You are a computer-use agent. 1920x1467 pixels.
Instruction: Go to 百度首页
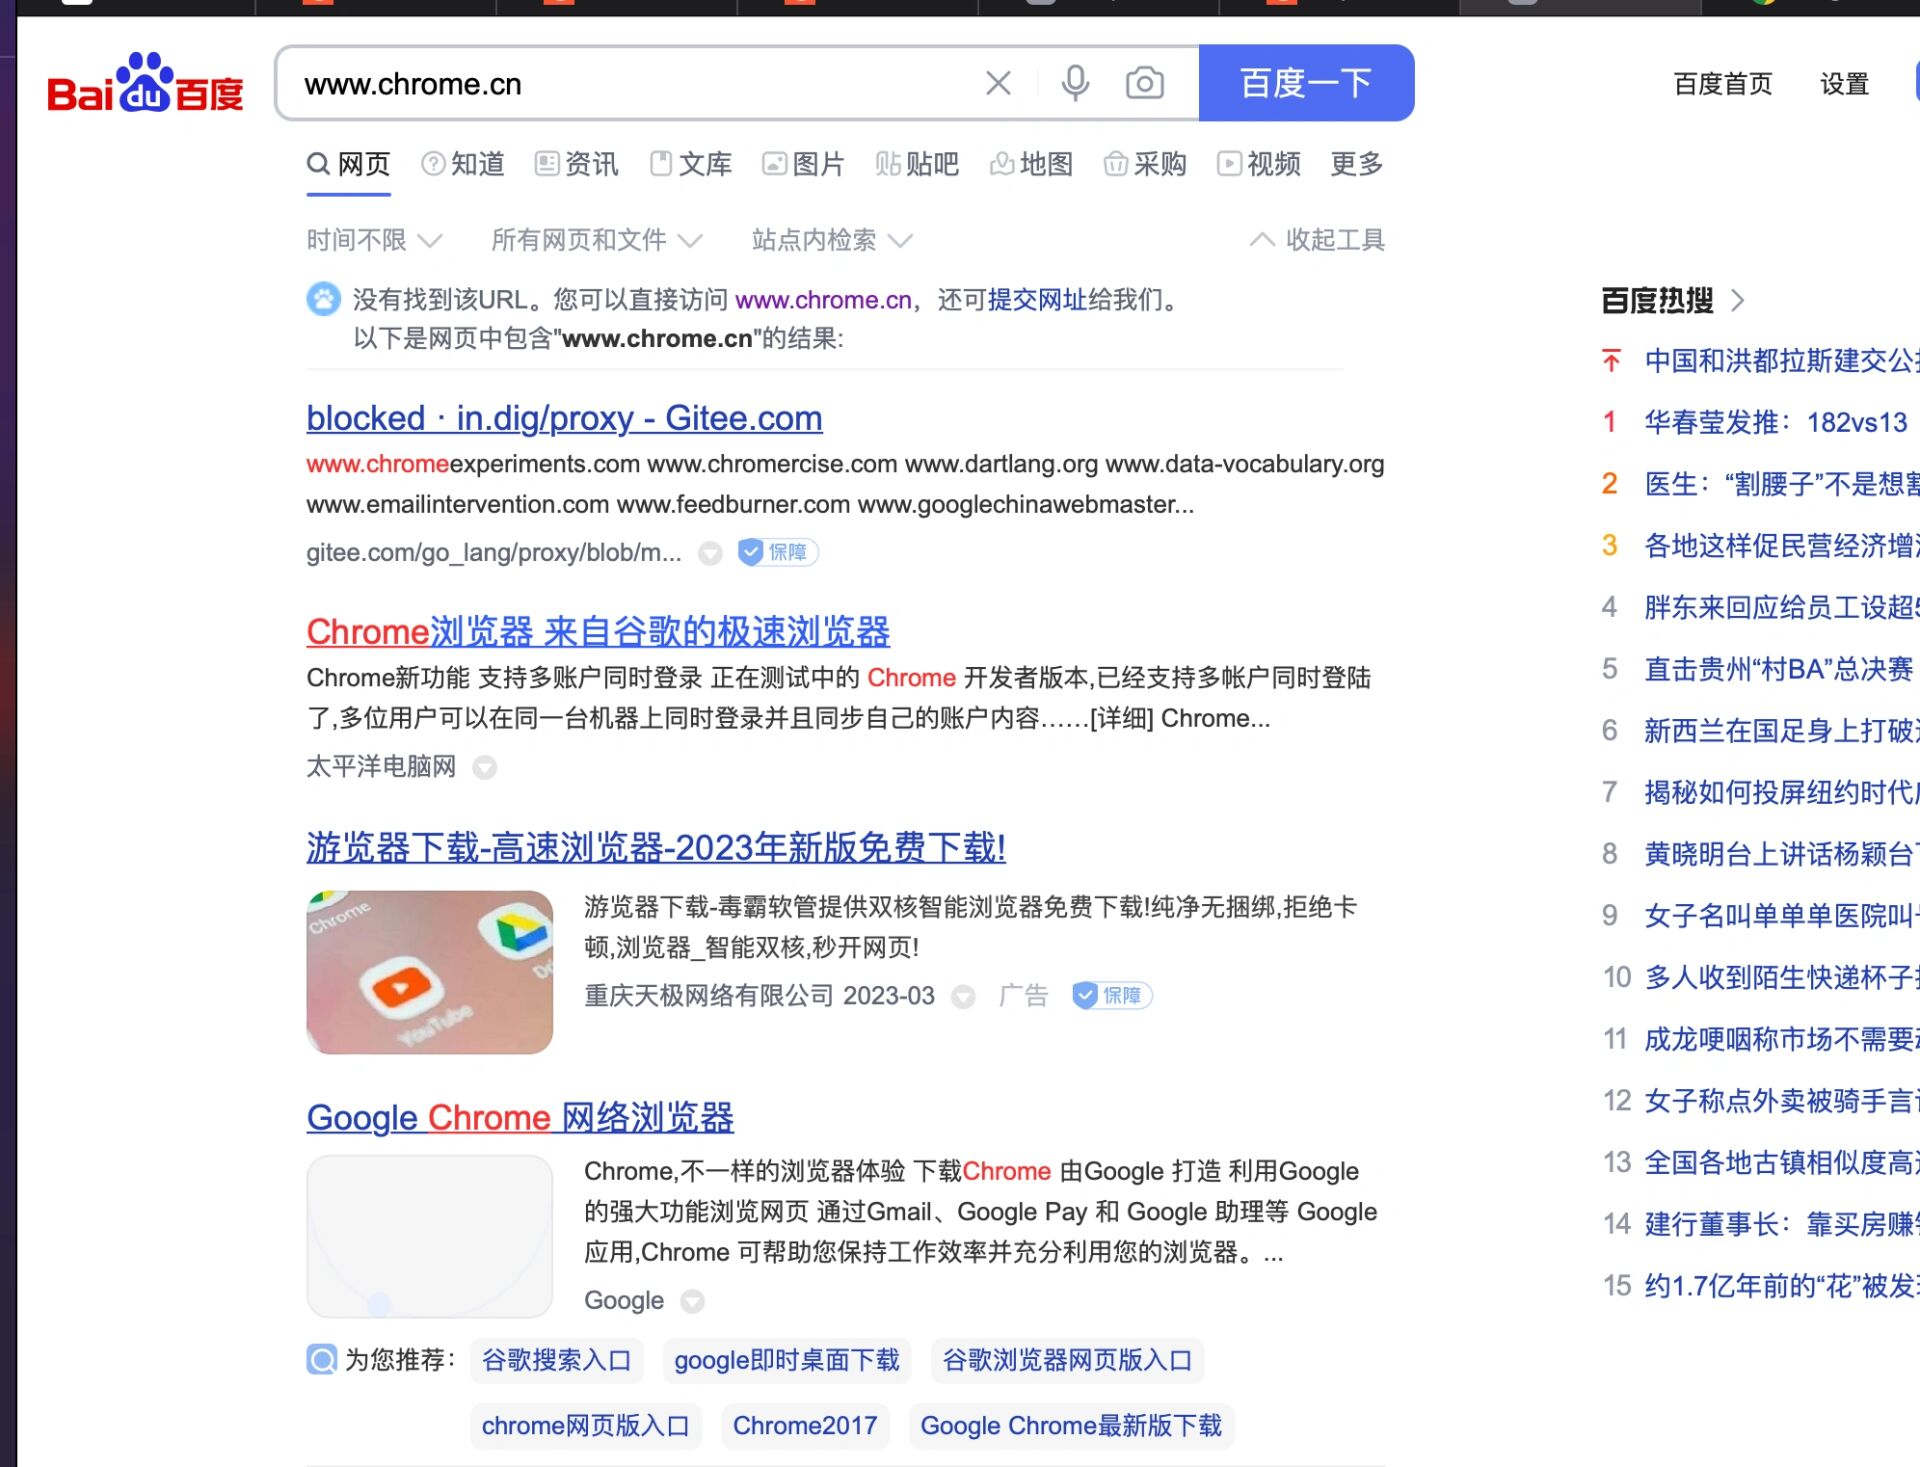click(1723, 84)
